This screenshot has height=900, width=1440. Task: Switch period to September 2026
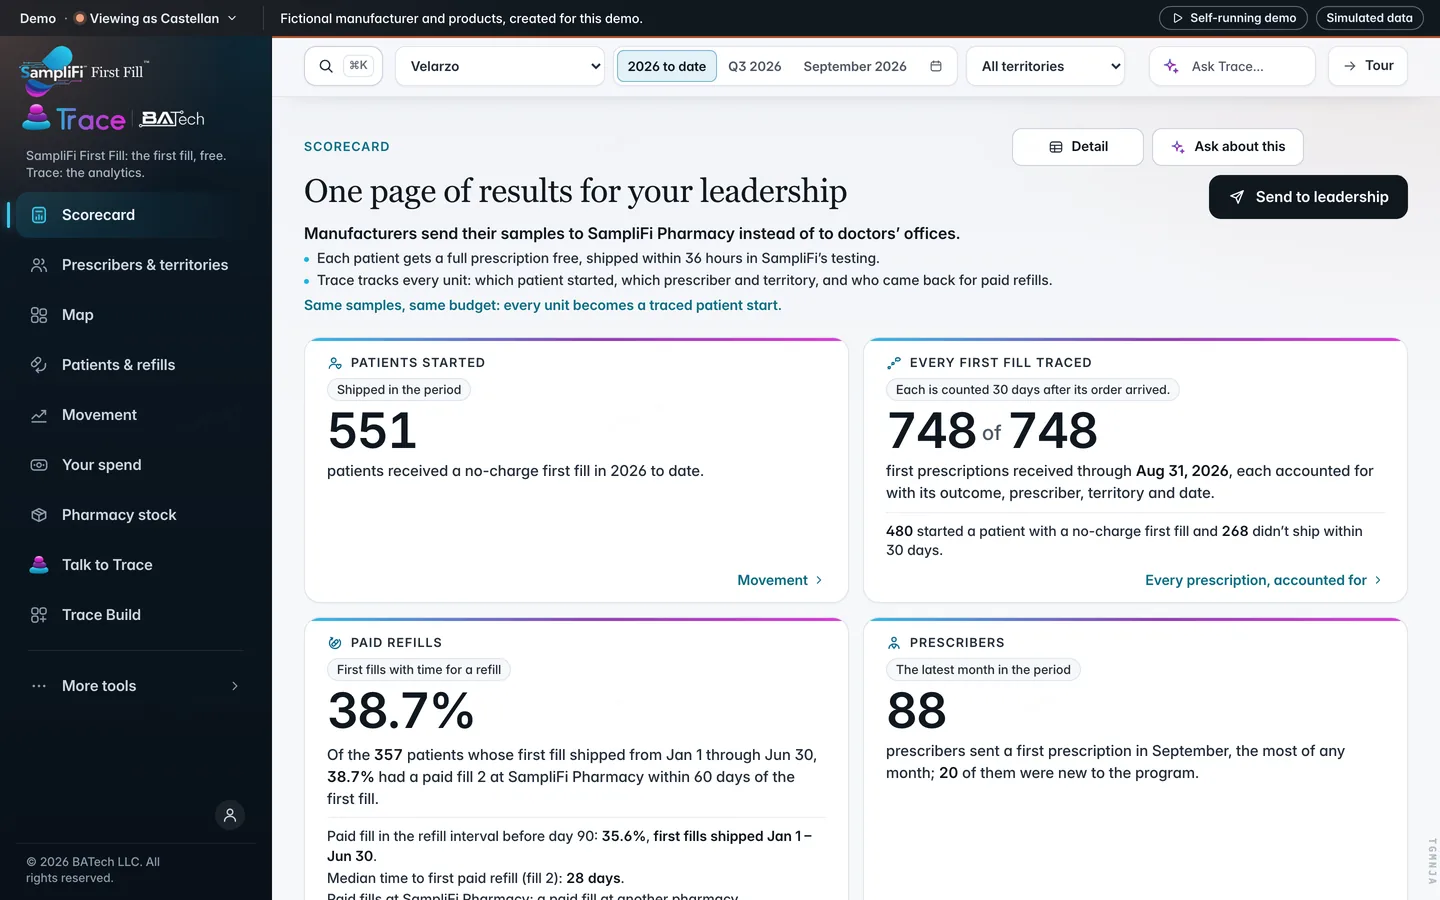[x=855, y=66]
